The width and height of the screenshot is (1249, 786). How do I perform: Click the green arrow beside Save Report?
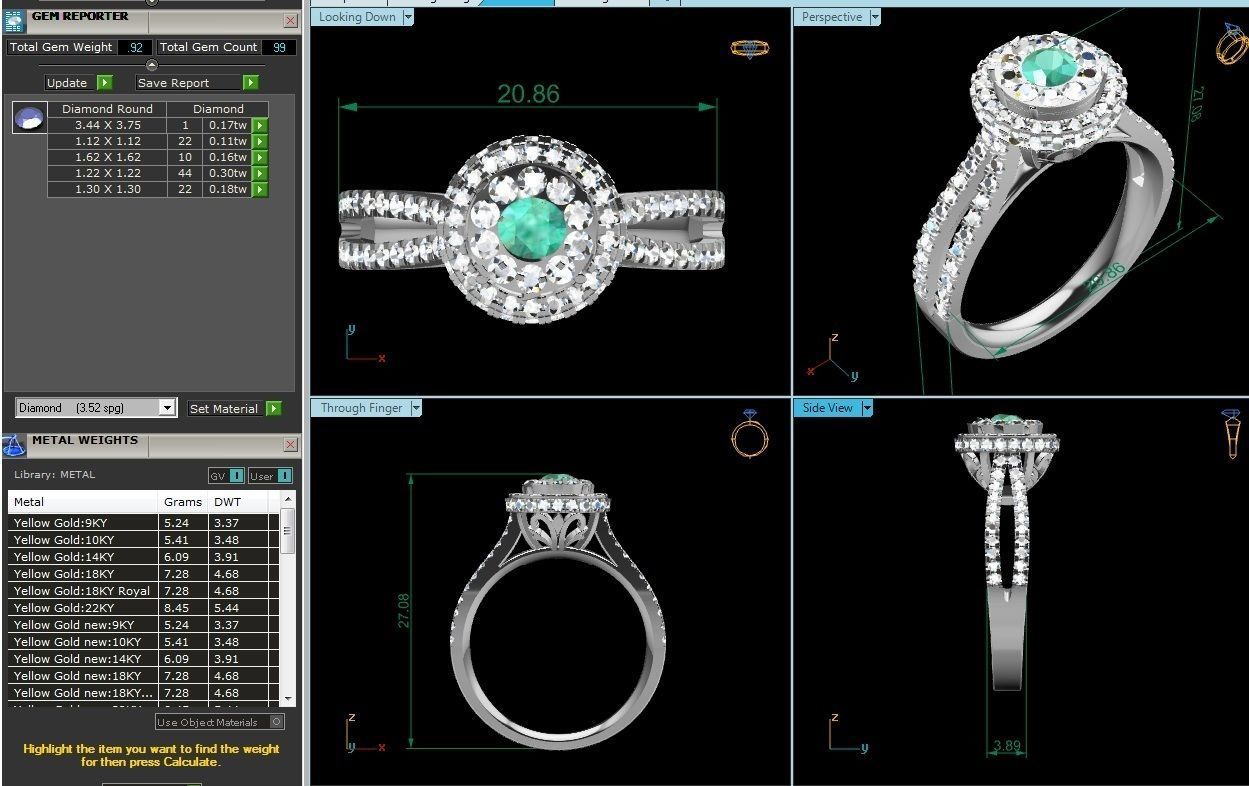(251, 83)
